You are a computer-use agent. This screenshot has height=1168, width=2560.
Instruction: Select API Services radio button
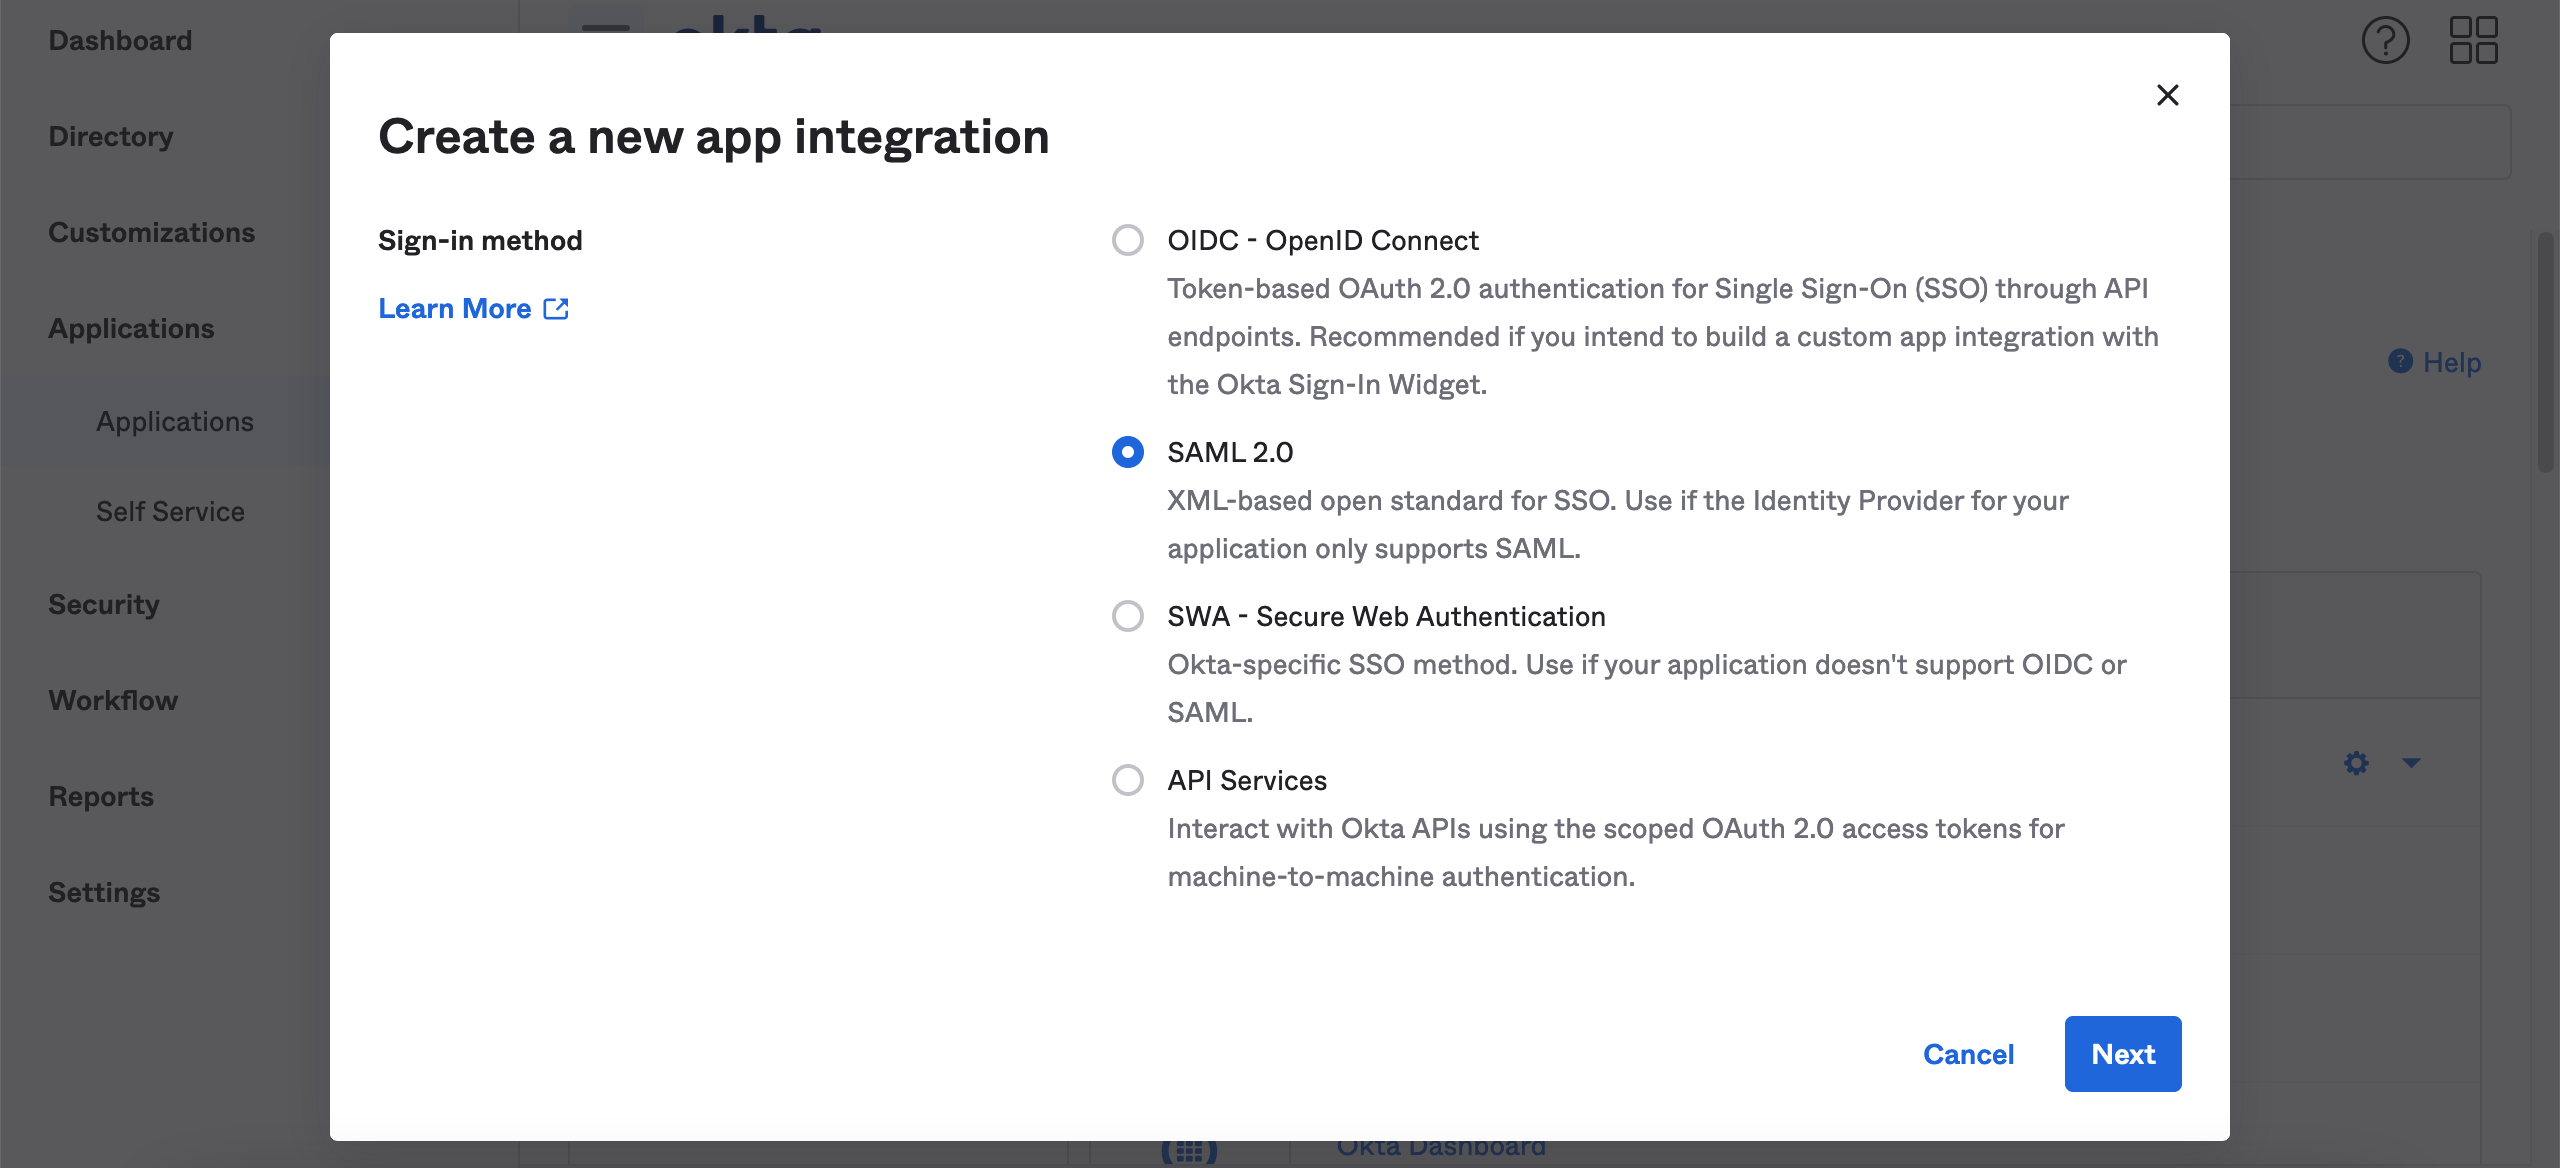tap(1128, 780)
